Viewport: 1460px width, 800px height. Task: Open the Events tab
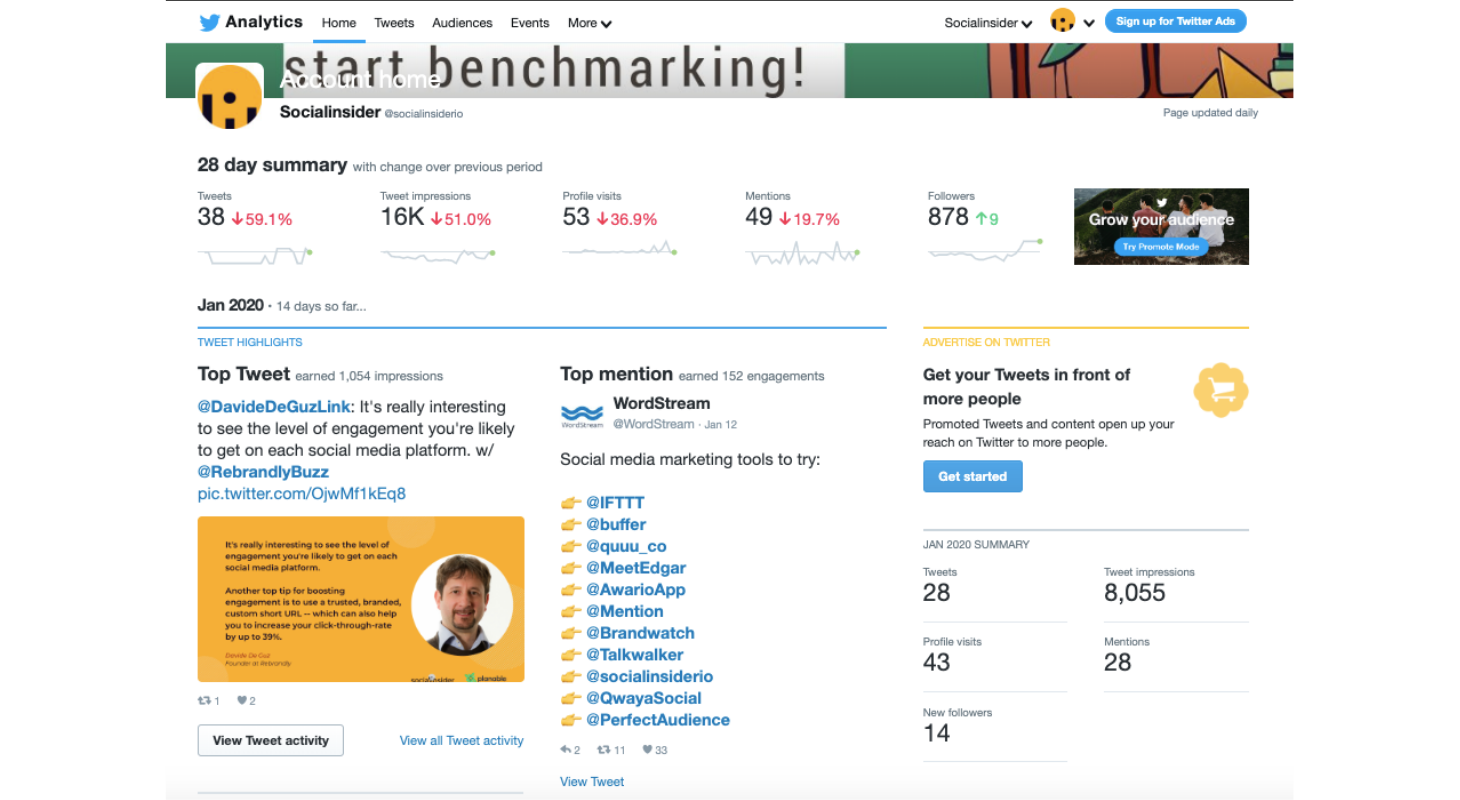[530, 23]
